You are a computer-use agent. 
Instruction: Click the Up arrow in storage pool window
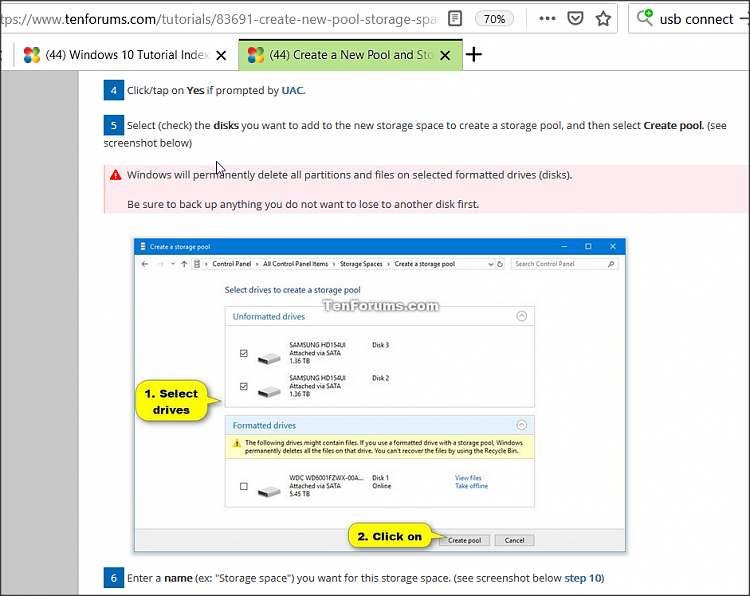184,264
